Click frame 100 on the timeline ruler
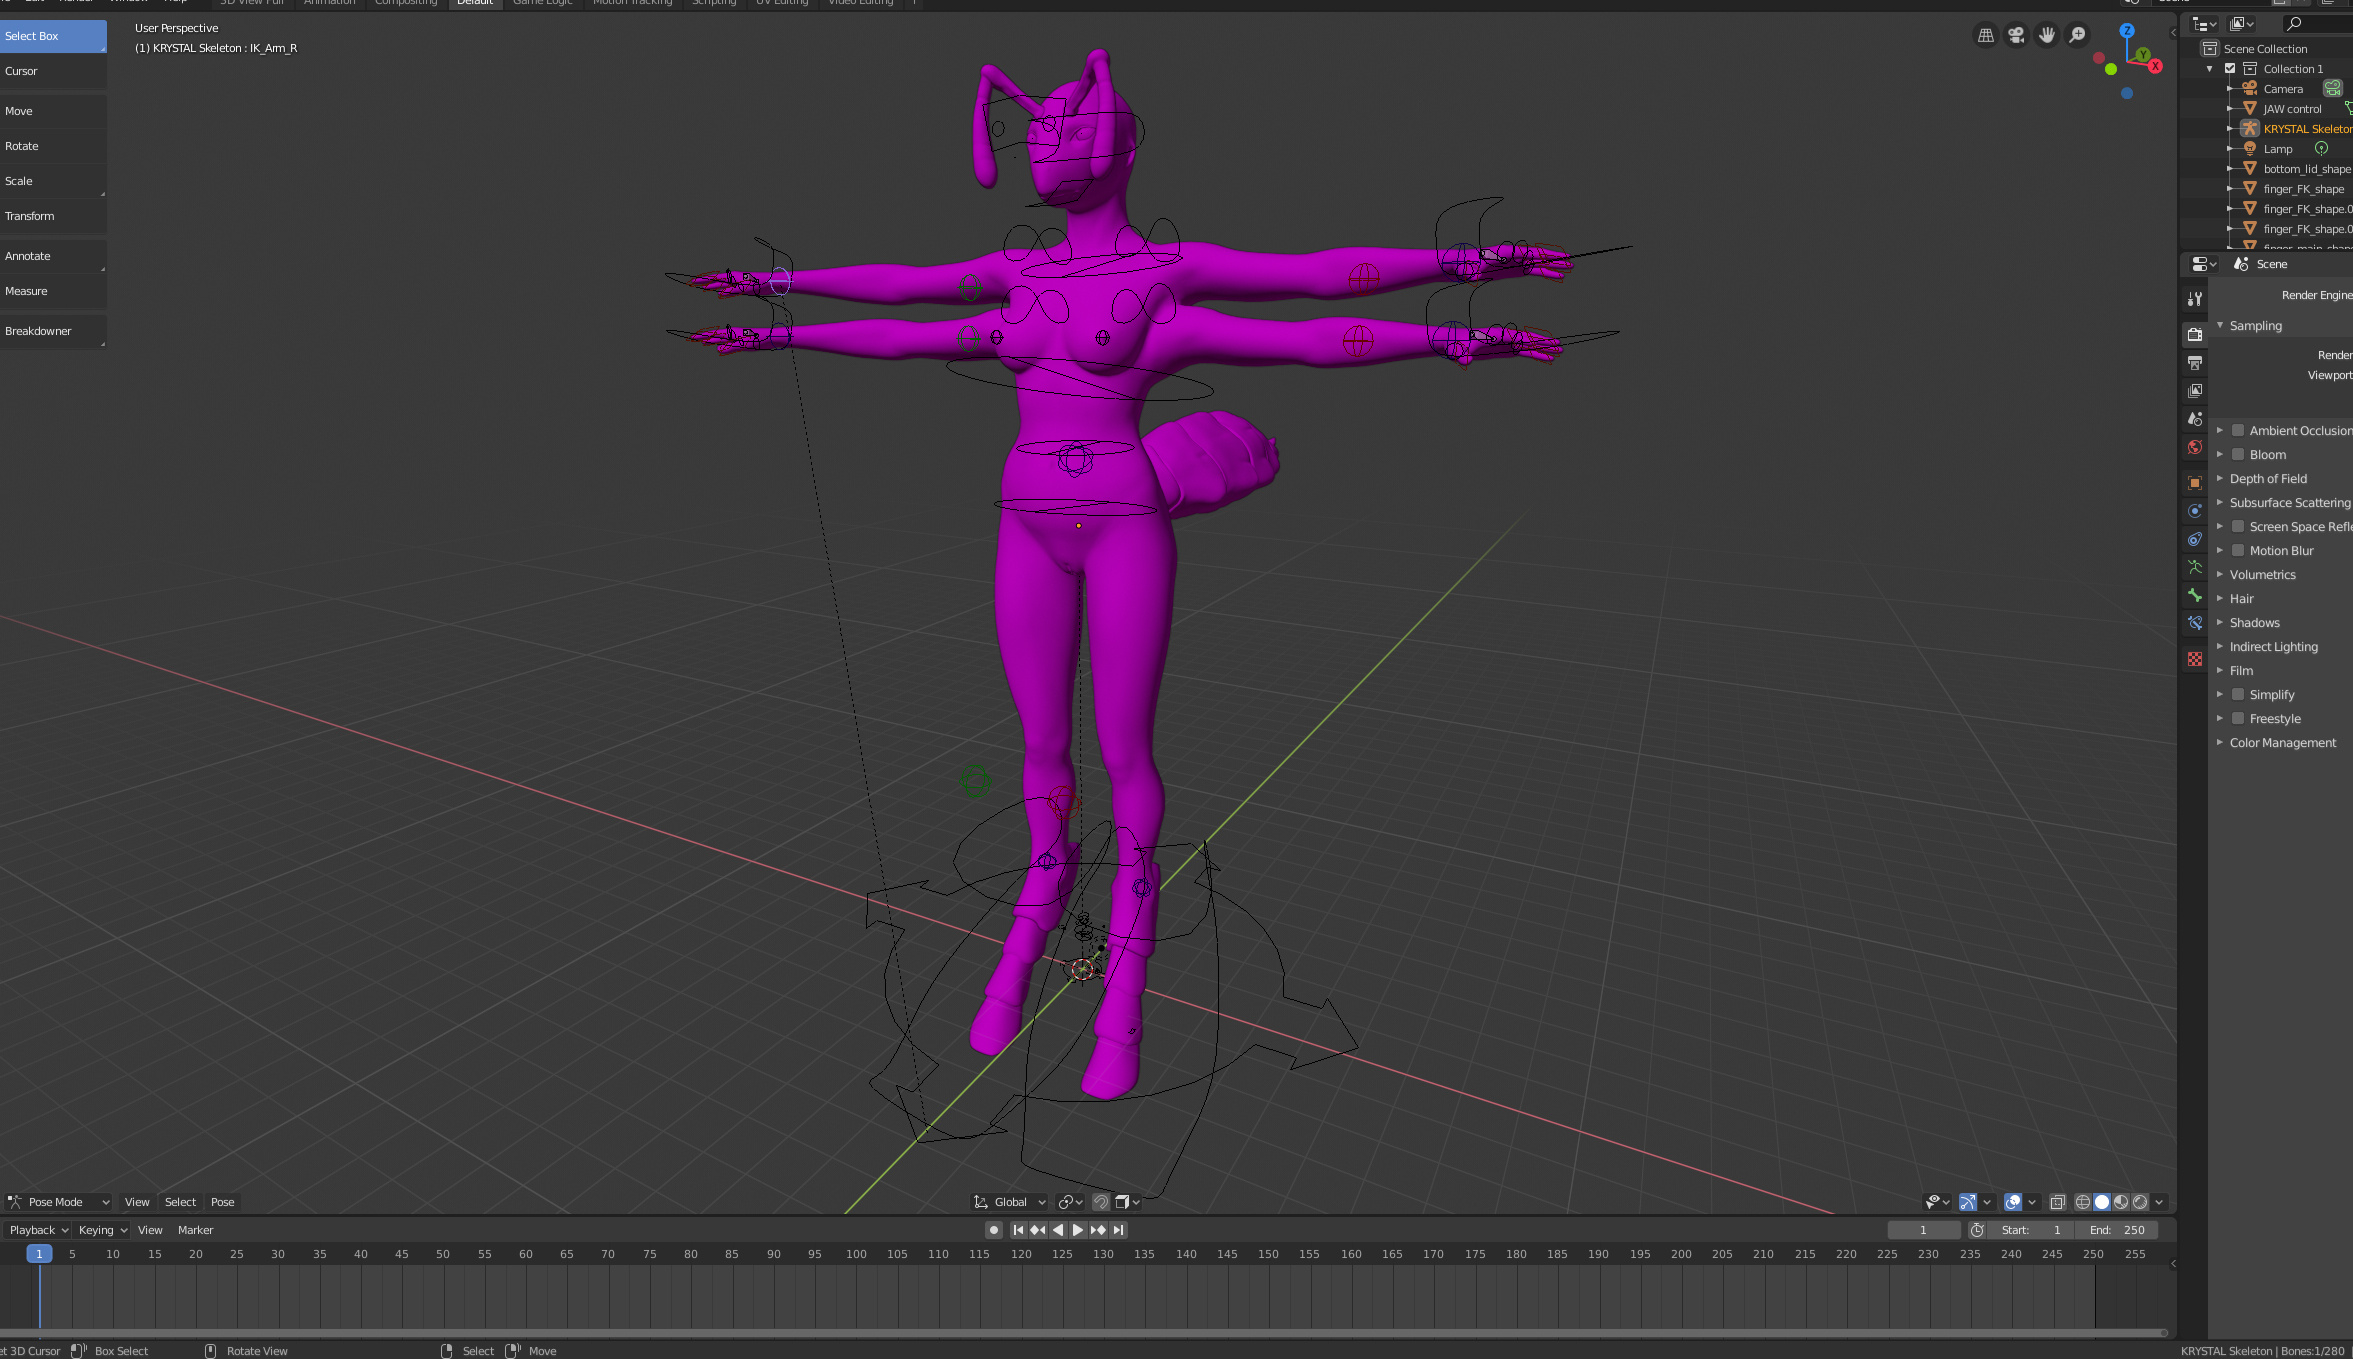Viewport: 2353px width, 1359px height. 856,1254
